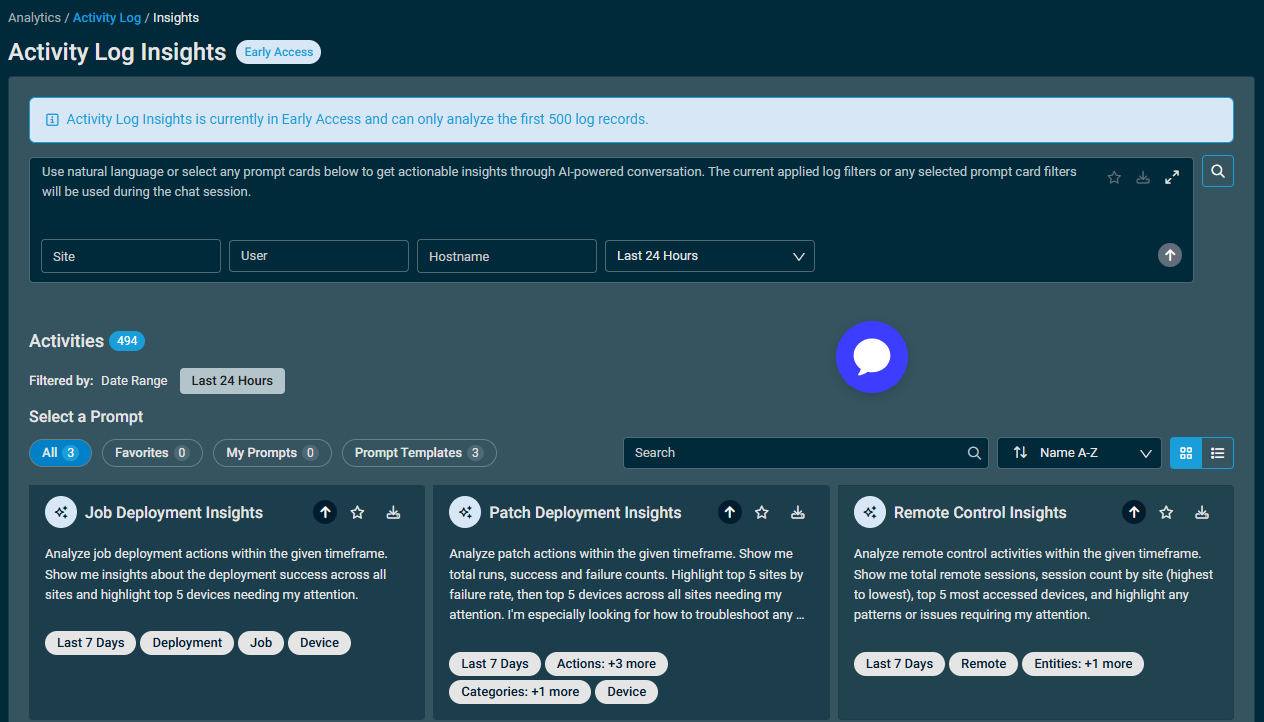Favorite the current prompt with the star icon
The width and height of the screenshot is (1264, 722).
[1114, 177]
